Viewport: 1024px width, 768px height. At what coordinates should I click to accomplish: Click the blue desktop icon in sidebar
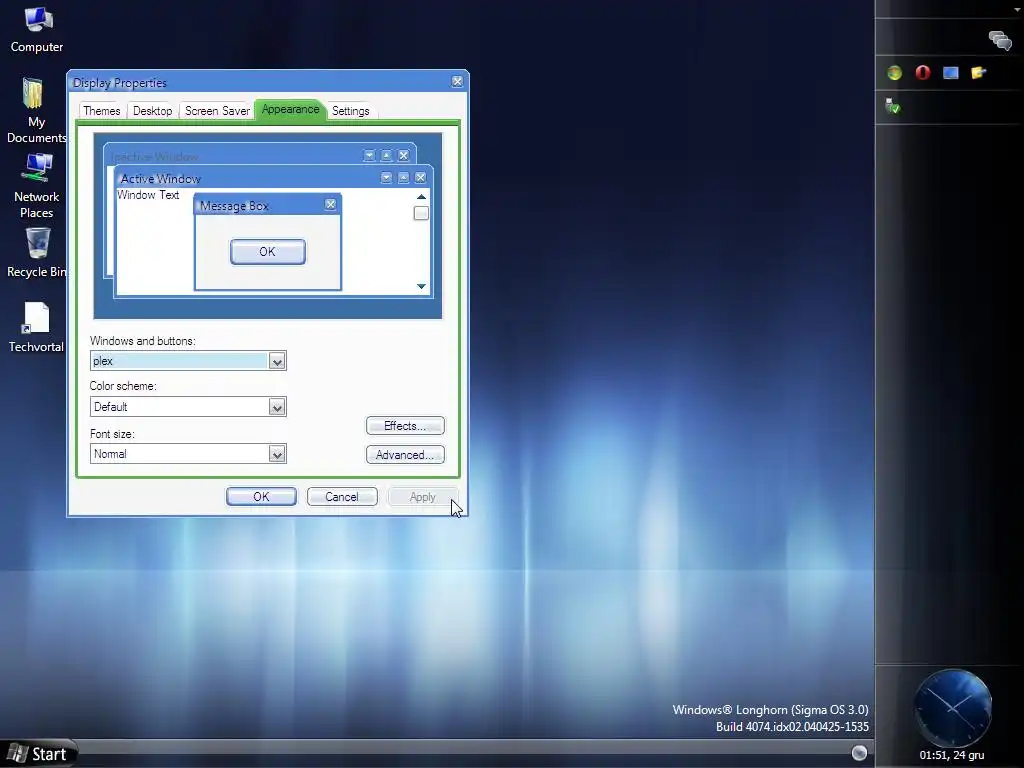pos(950,72)
